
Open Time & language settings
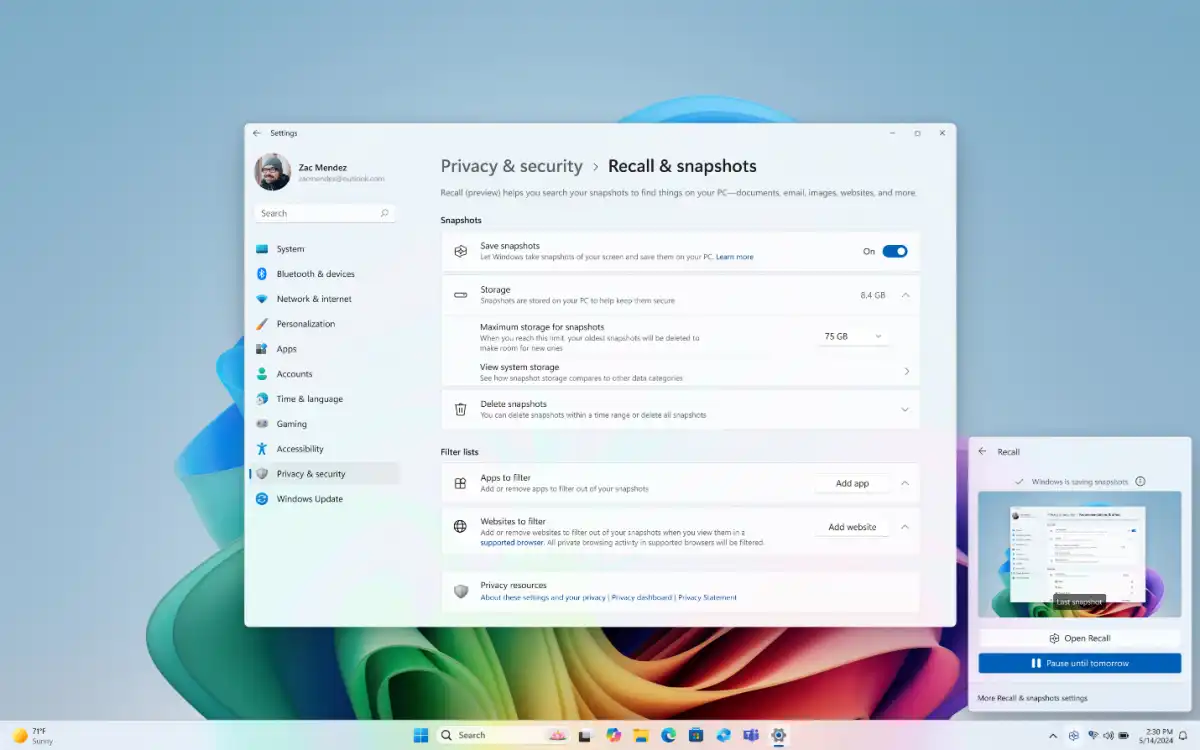click(324, 399)
